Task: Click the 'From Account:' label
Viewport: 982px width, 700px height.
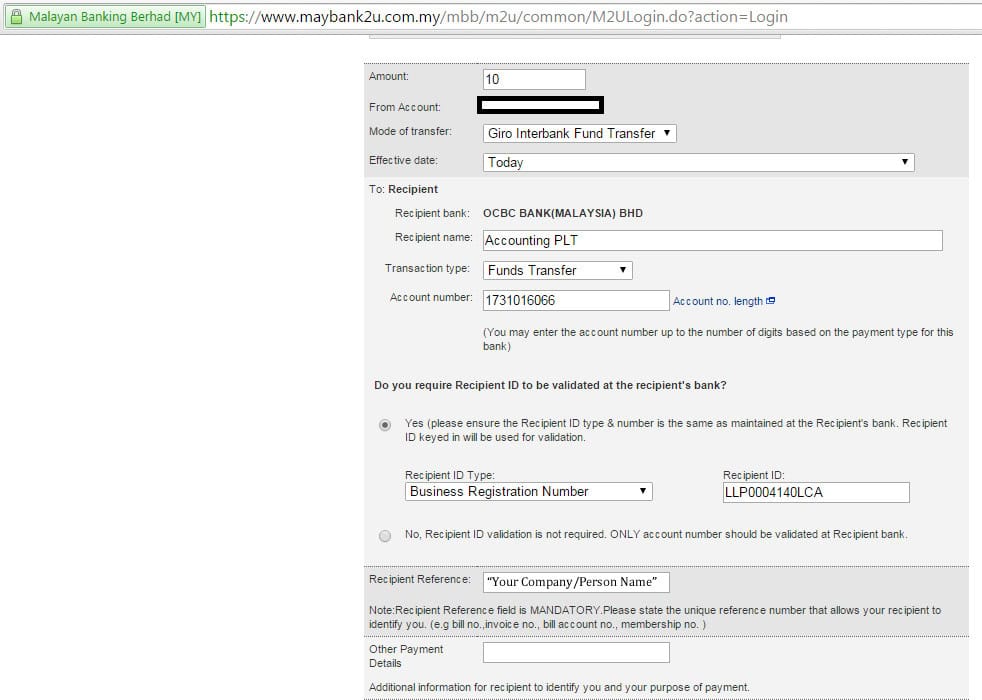Action: tap(405, 108)
